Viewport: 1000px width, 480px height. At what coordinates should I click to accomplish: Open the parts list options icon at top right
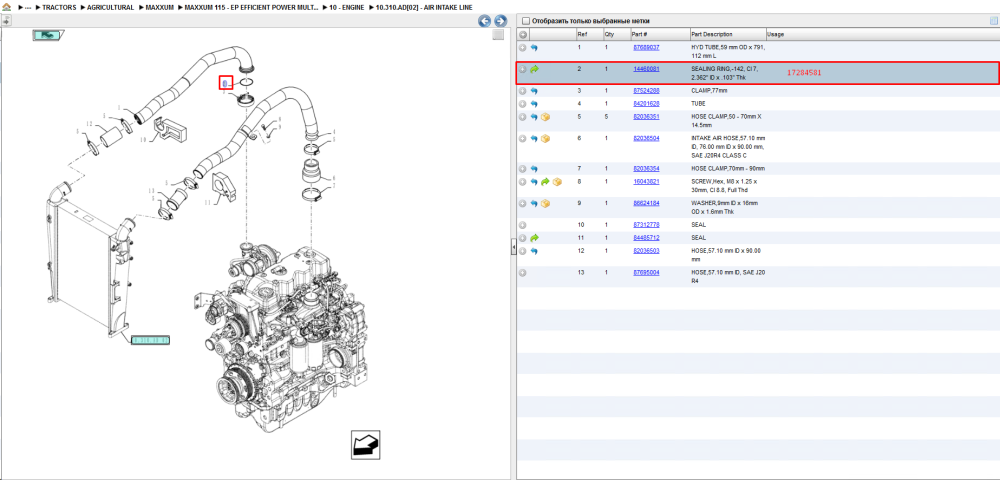tap(993, 20)
